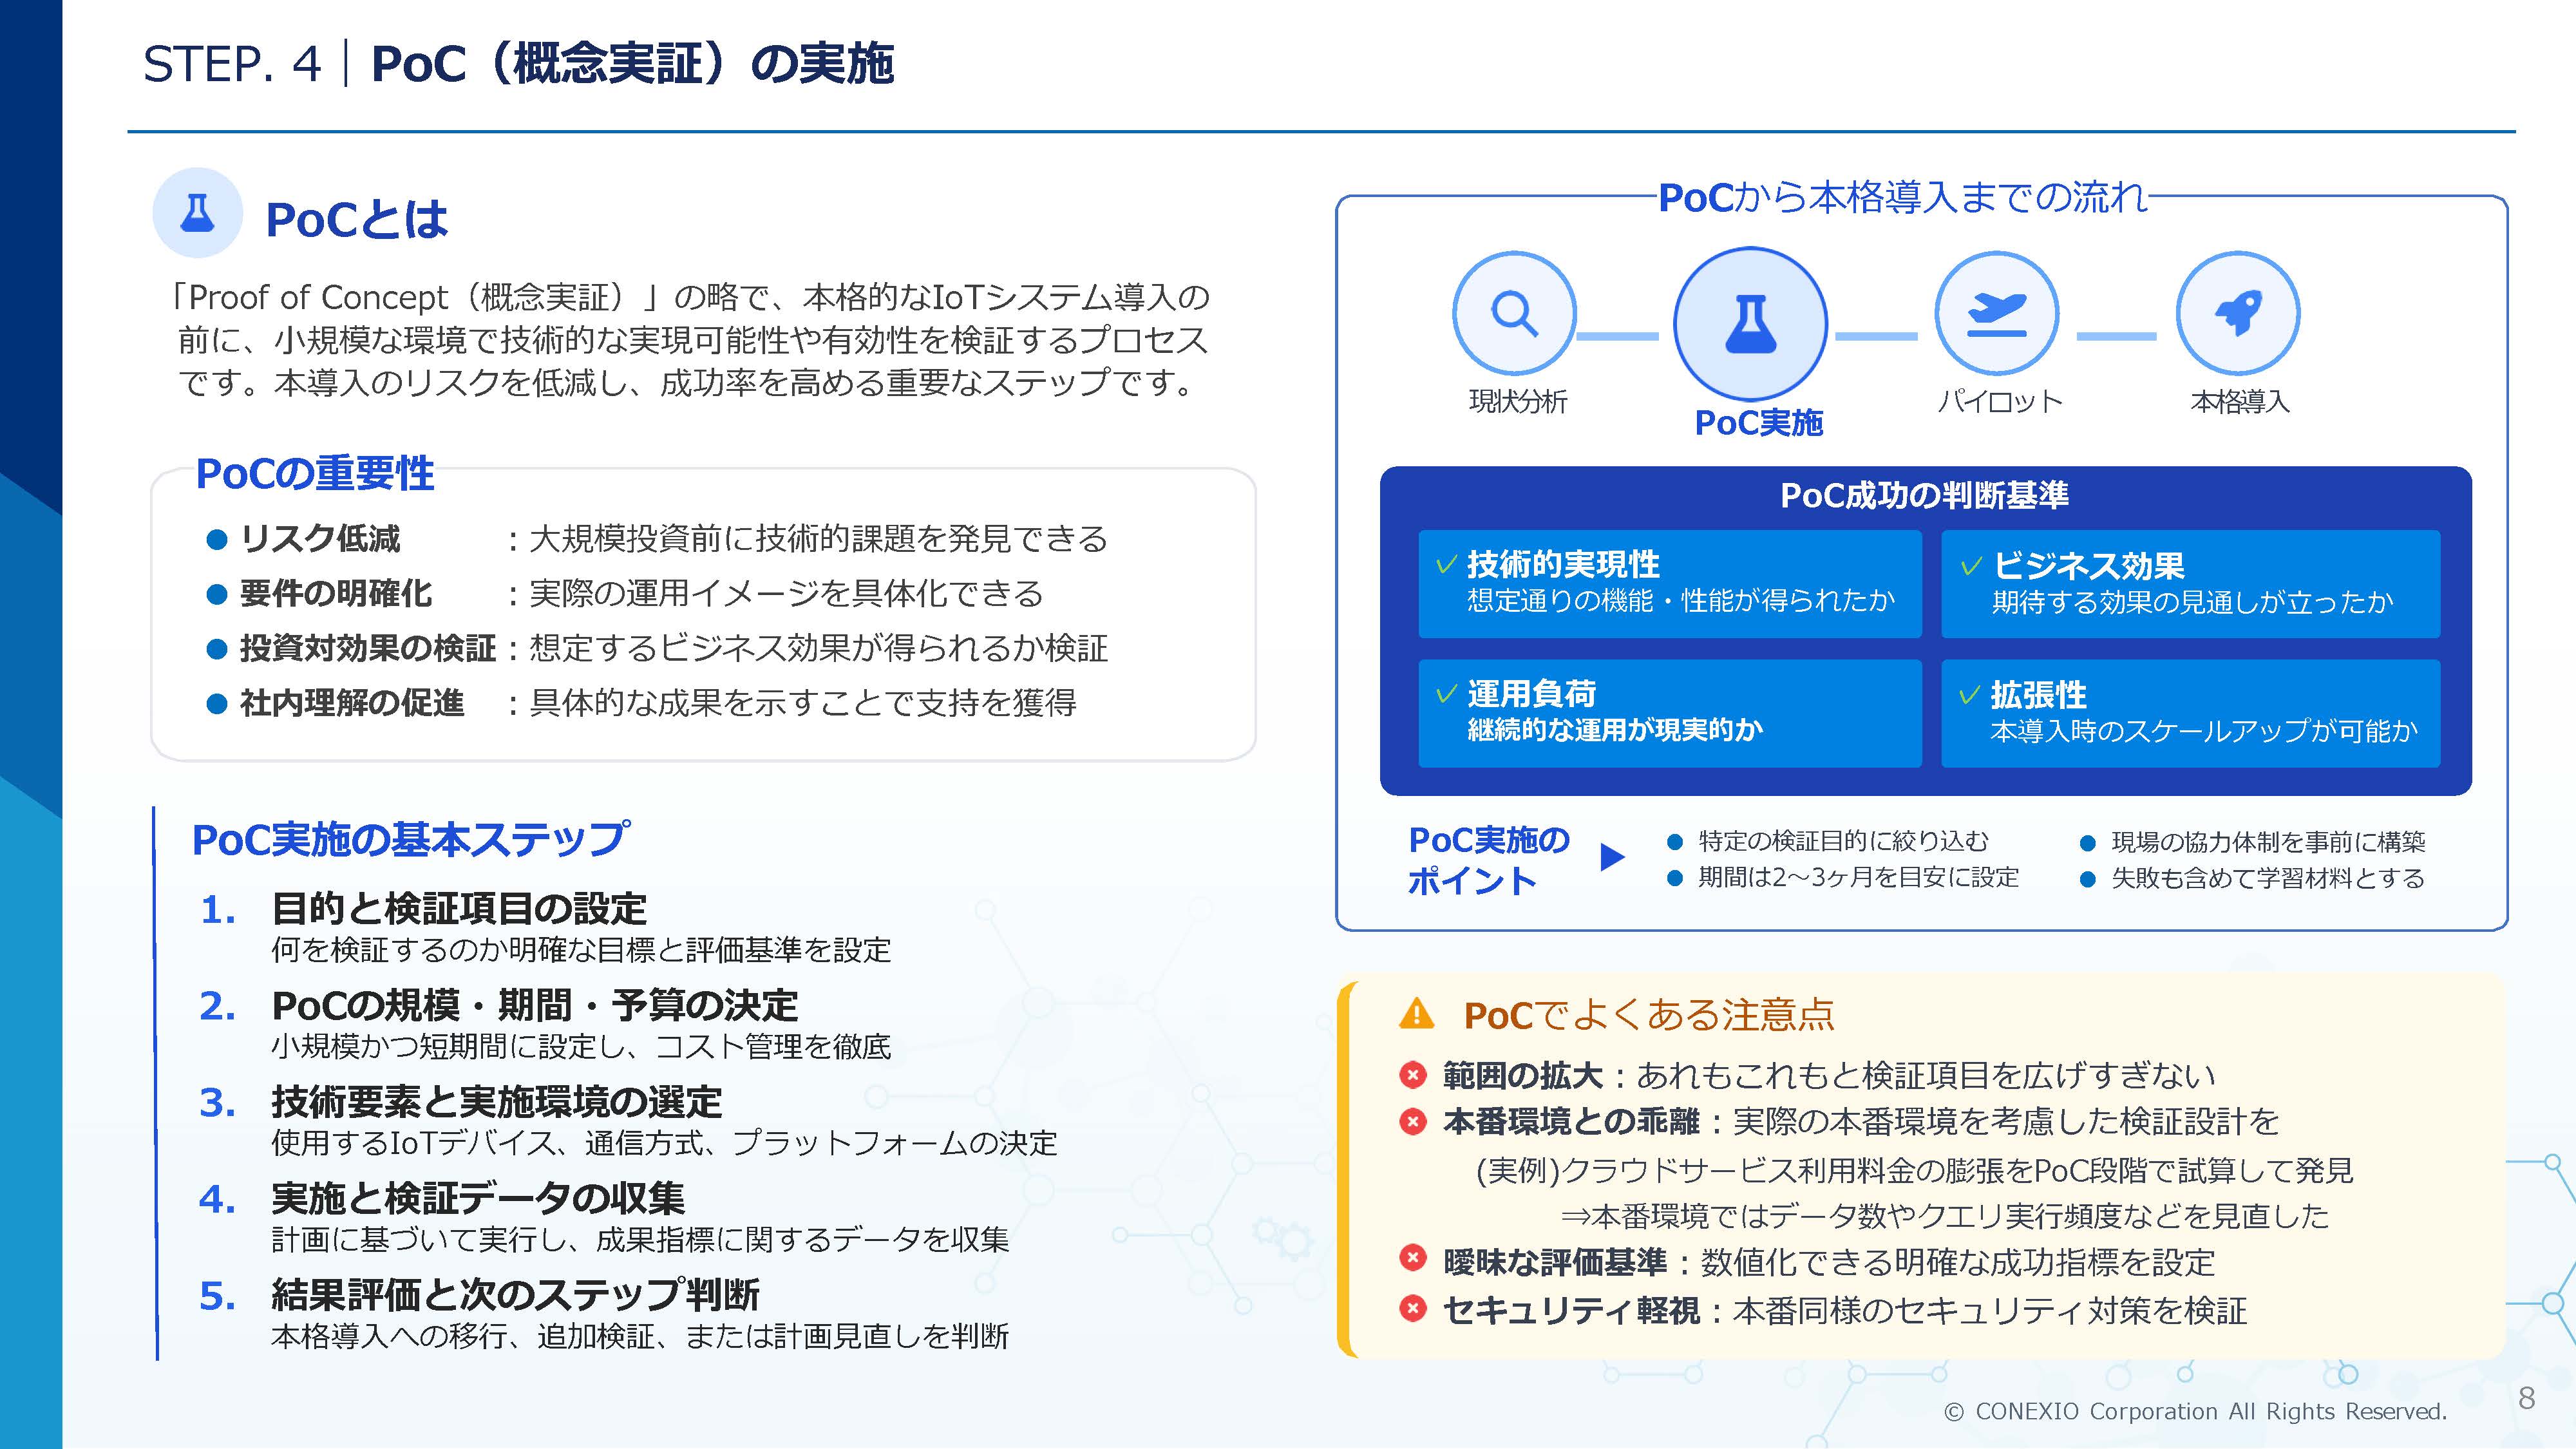The height and width of the screenshot is (1449, 2576).
Task: Click the bullet before 期間は2〜3ヶ月を目安に設定
Action: [x=1675, y=878]
